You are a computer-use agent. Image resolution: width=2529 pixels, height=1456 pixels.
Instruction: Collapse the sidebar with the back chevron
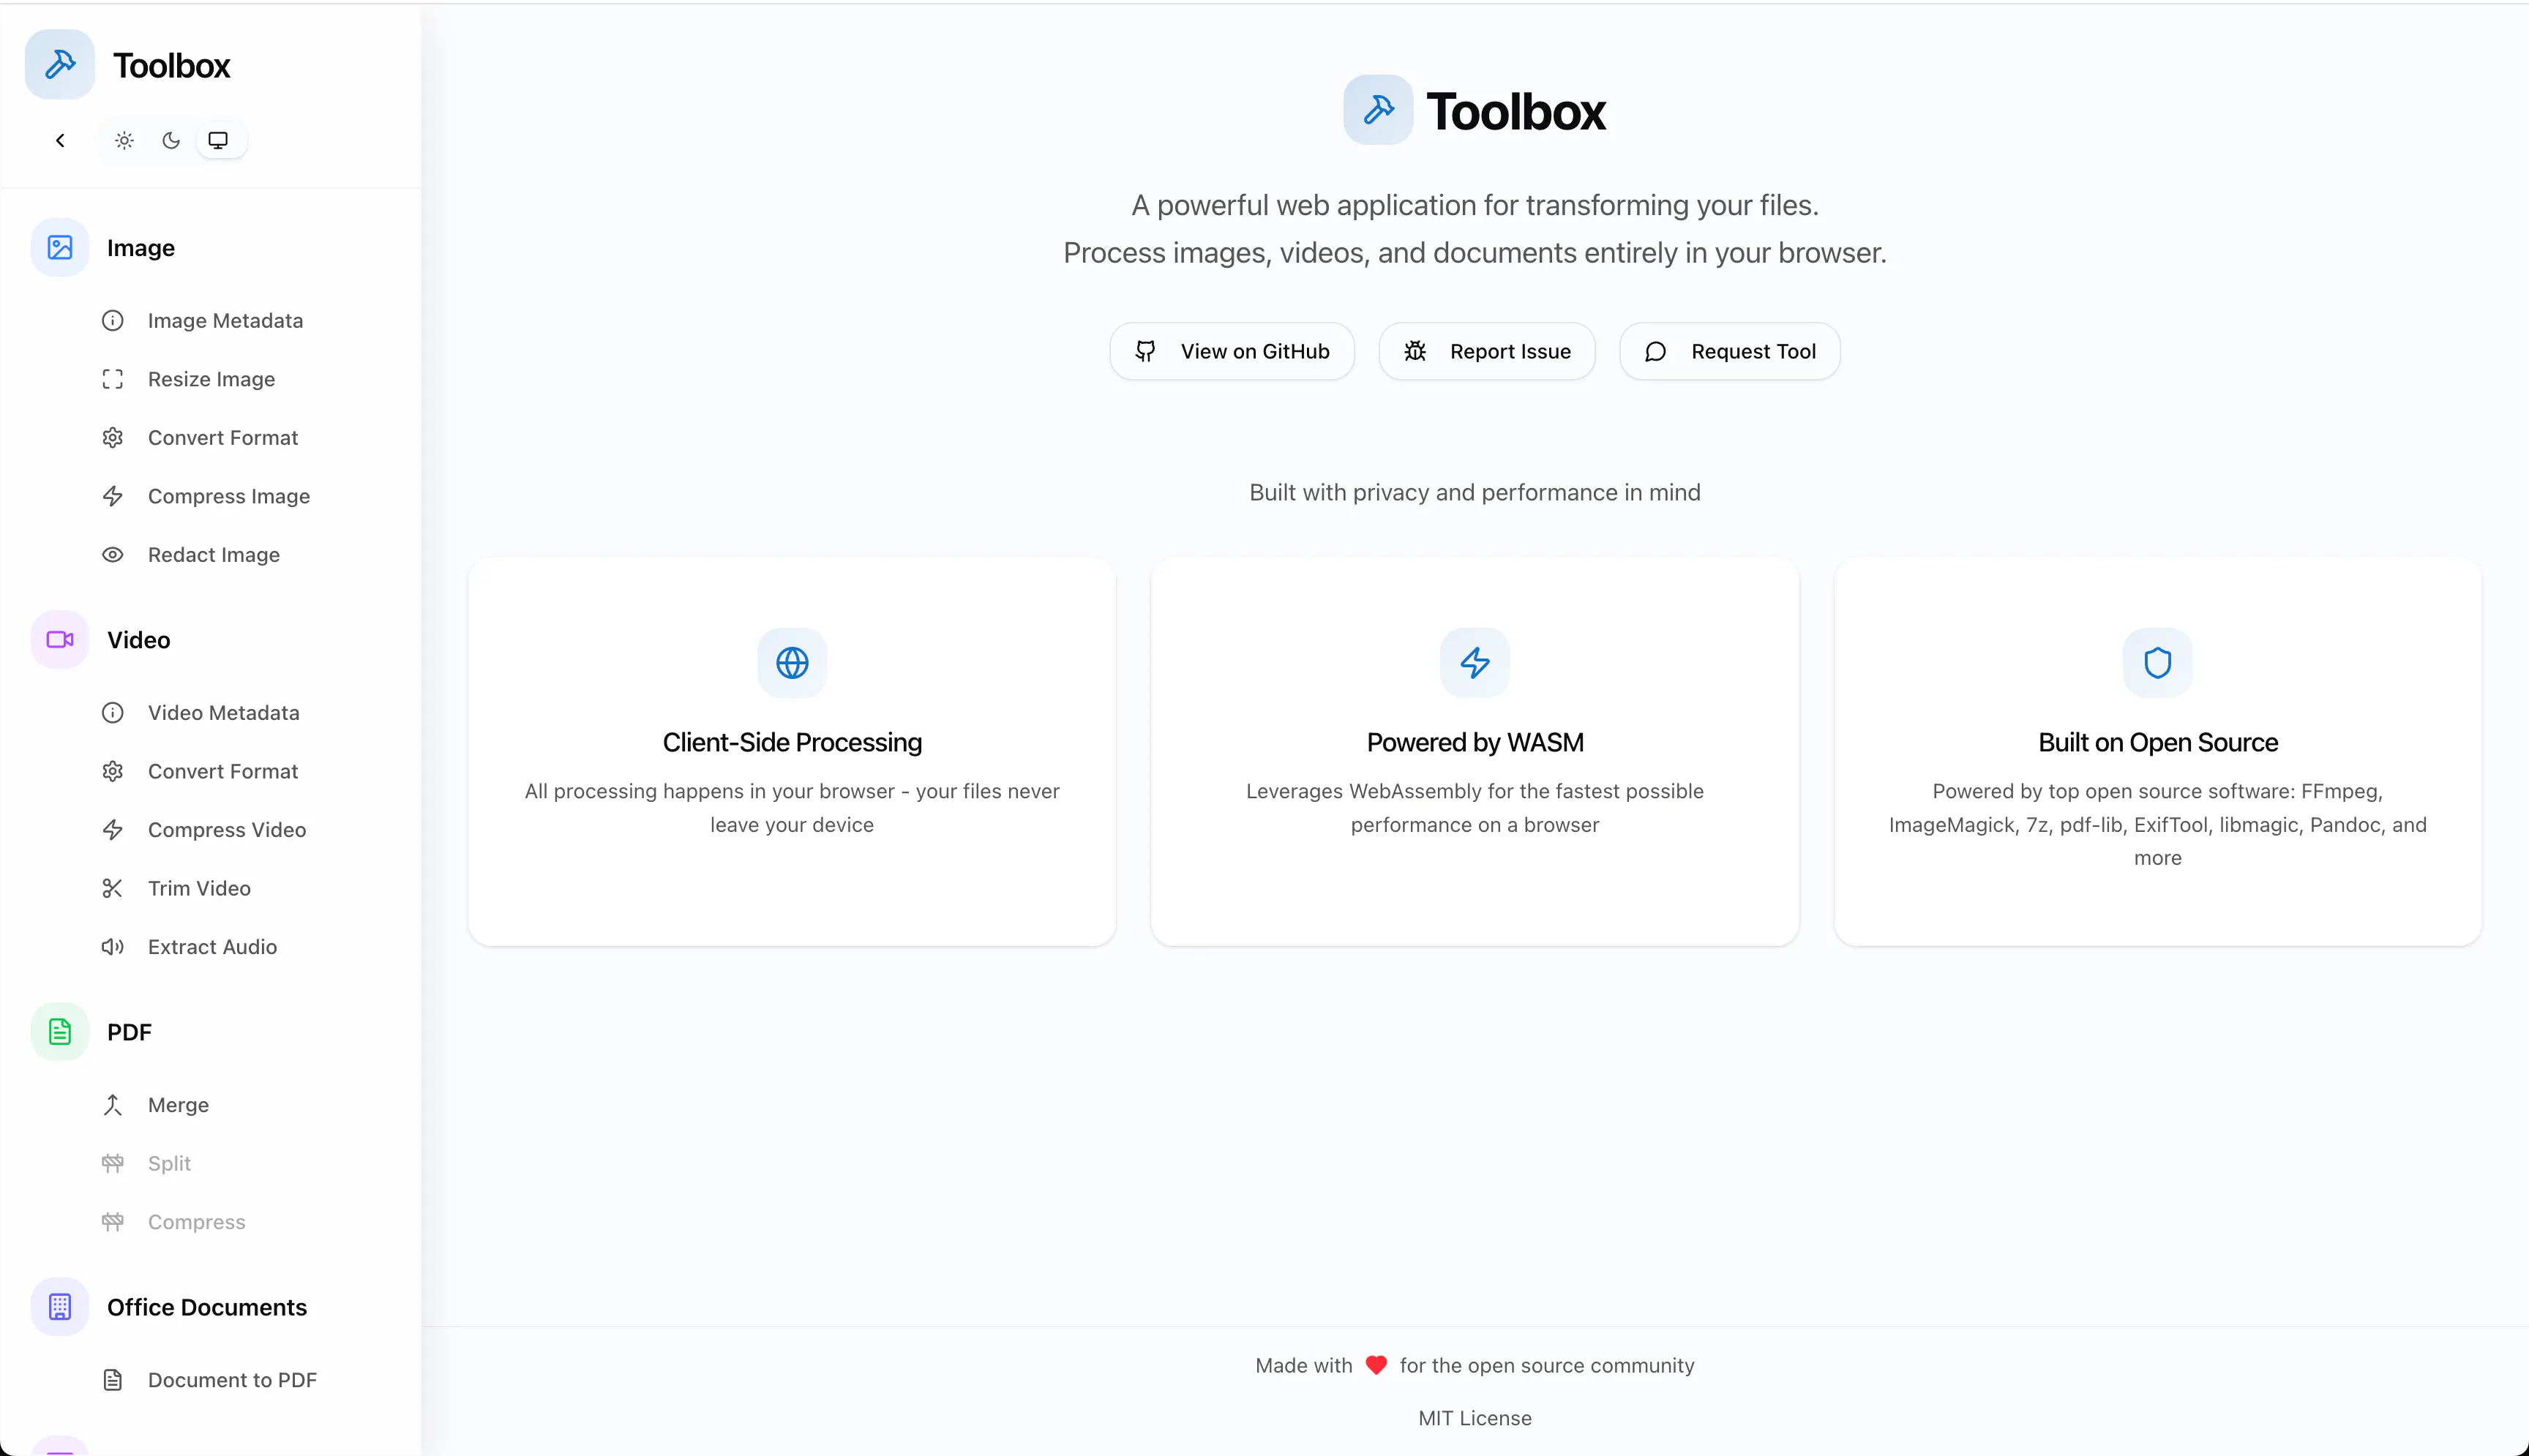[x=60, y=141]
